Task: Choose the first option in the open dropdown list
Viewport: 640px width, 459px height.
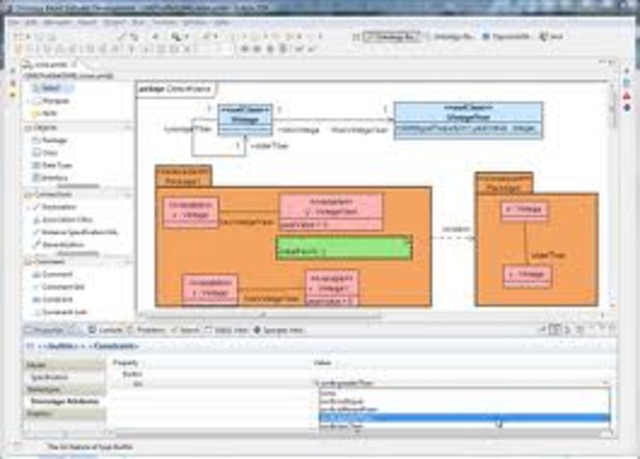Action: click(464, 393)
